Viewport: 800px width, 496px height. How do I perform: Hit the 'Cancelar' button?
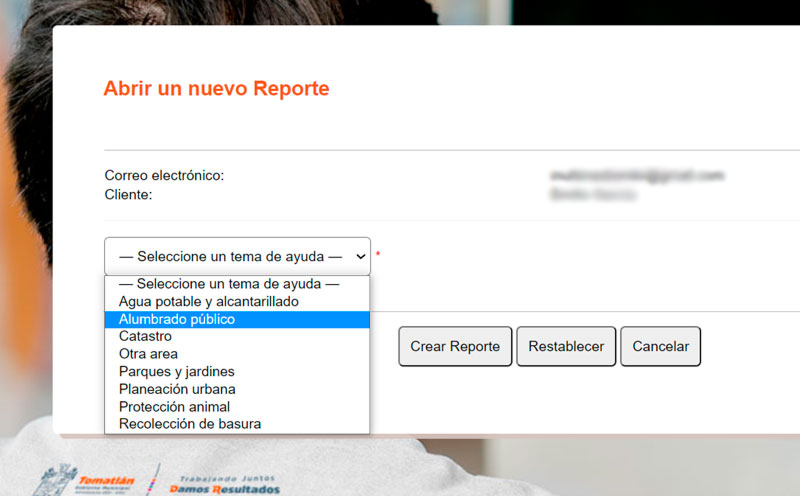point(660,346)
